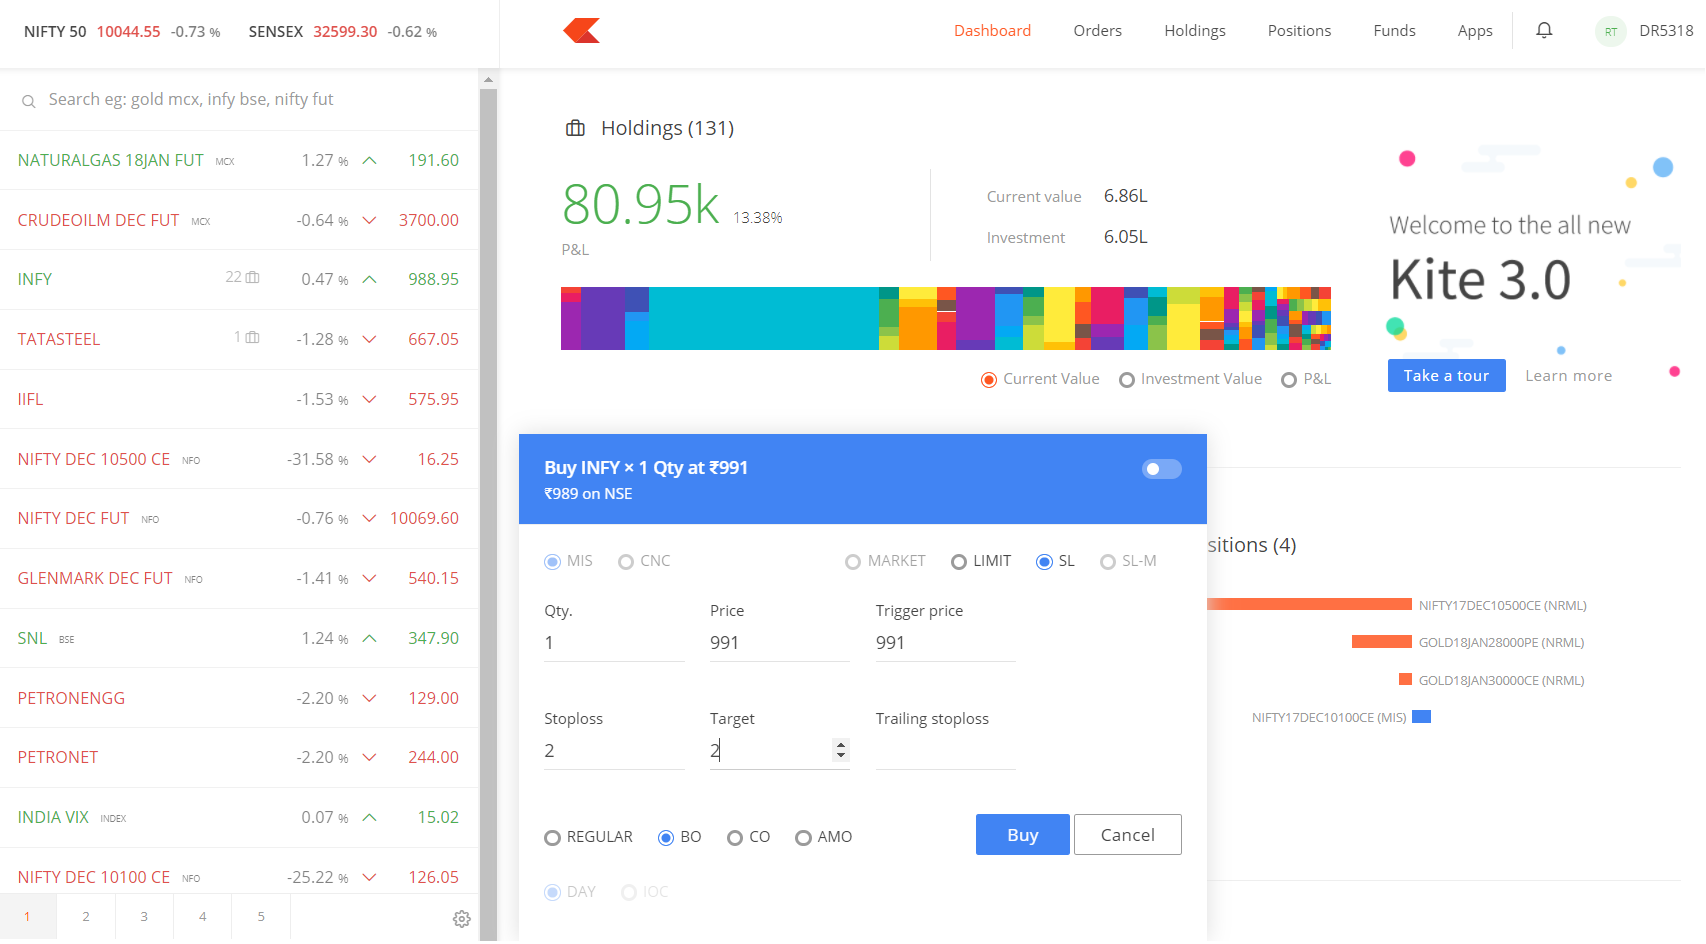Click NIFTY17DEC10100CE blue position bar

[1421, 717]
